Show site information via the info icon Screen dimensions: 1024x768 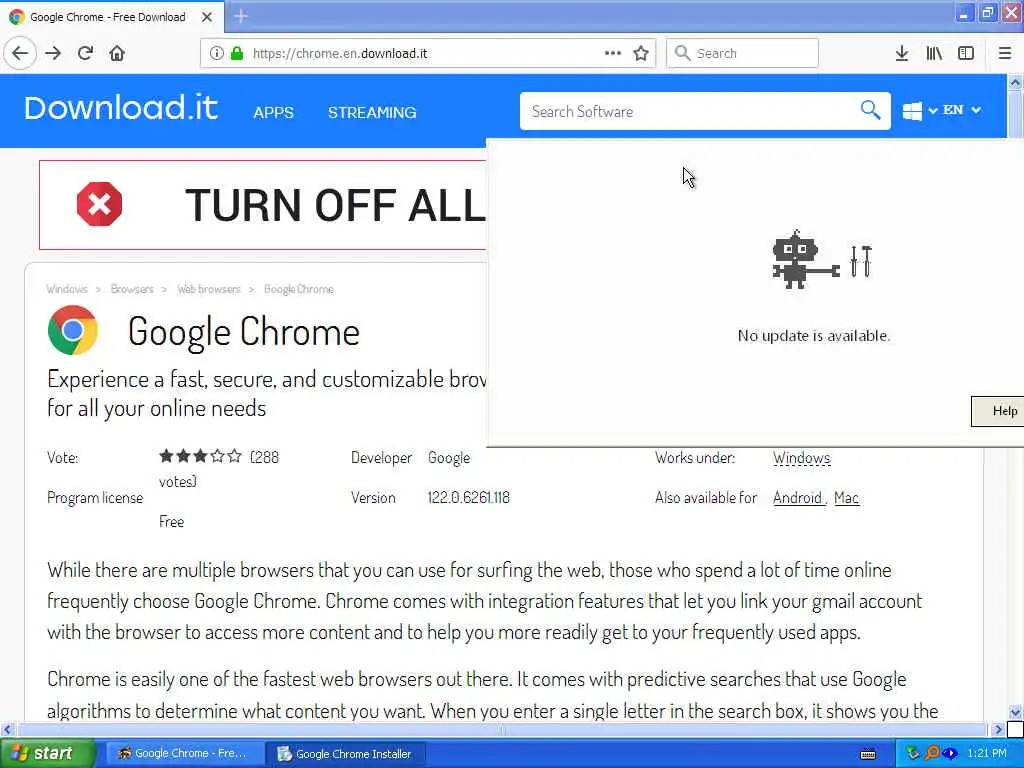(x=216, y=53)
